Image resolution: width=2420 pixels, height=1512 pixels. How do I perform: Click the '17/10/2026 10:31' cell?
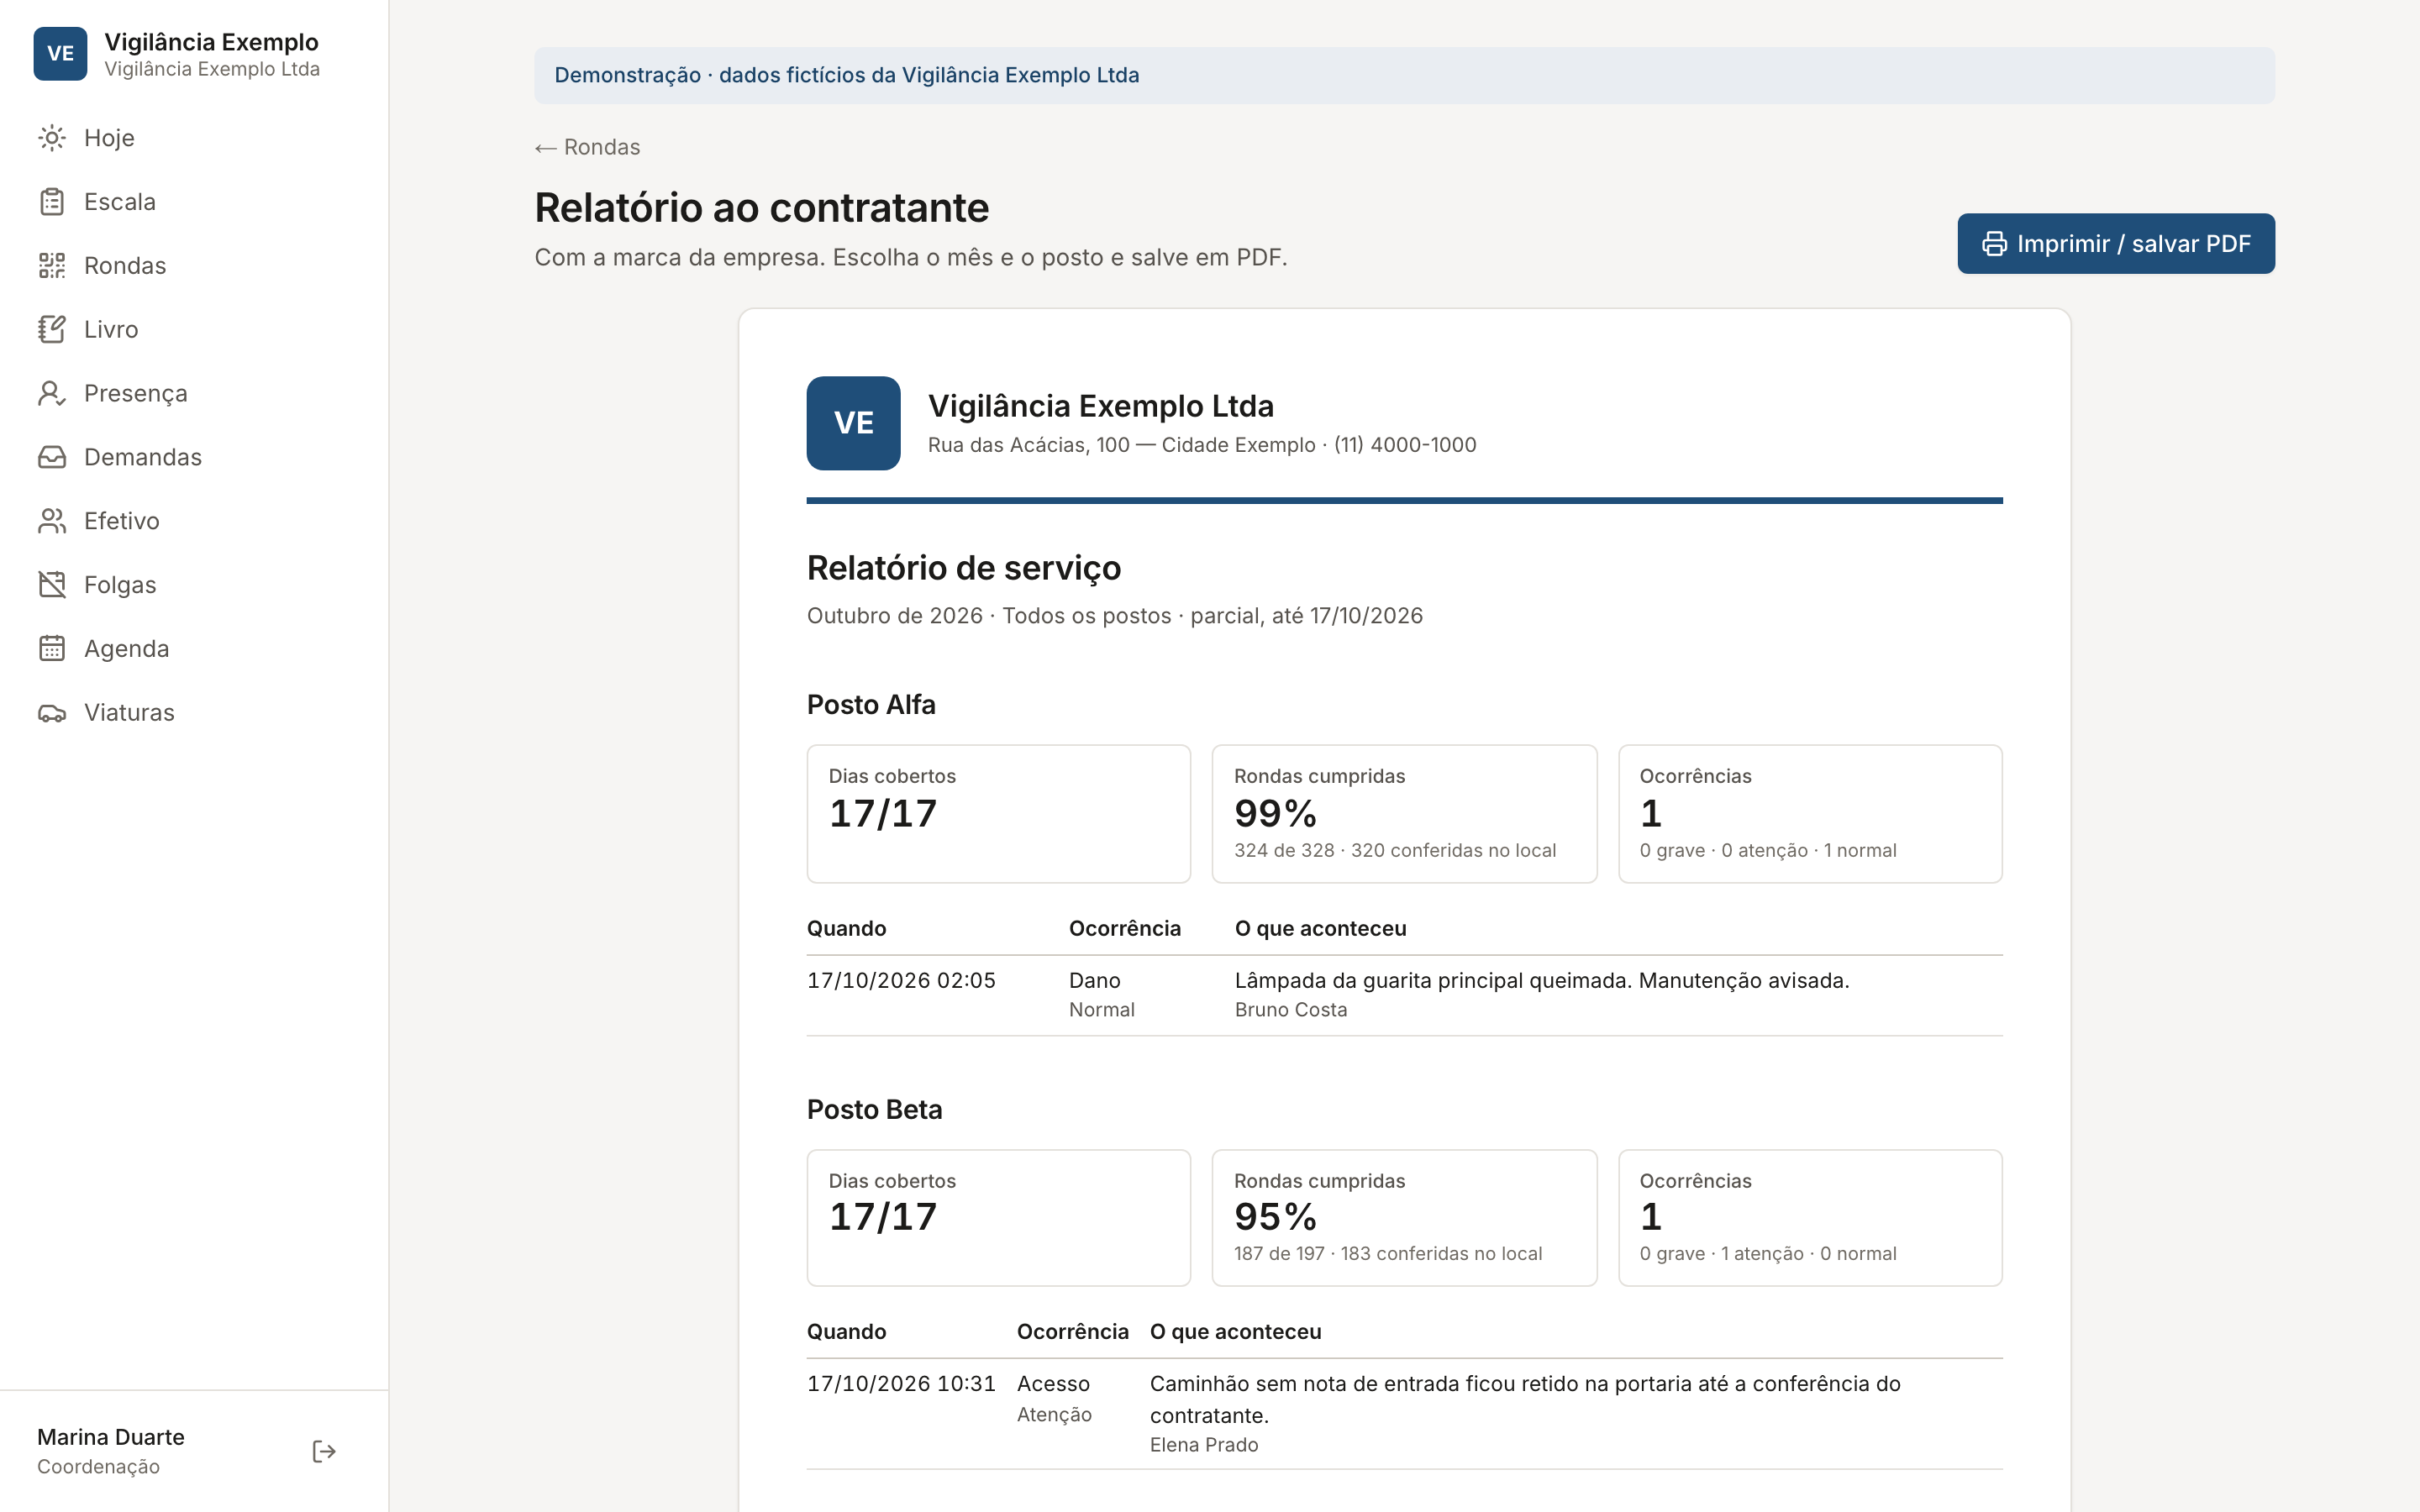901,1384
